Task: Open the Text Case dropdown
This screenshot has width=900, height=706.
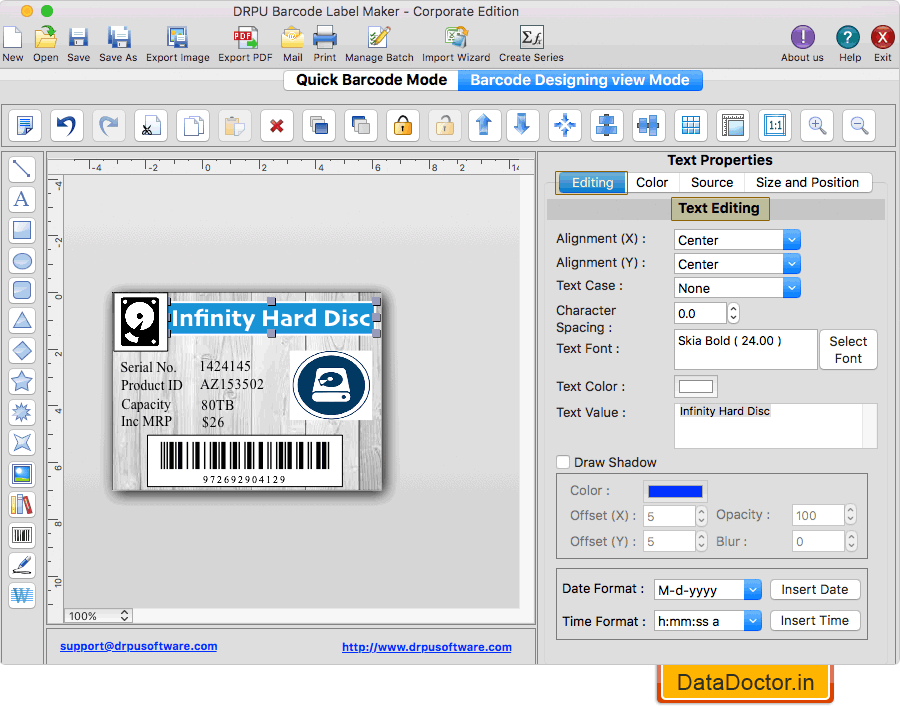Action: point(737,288)
